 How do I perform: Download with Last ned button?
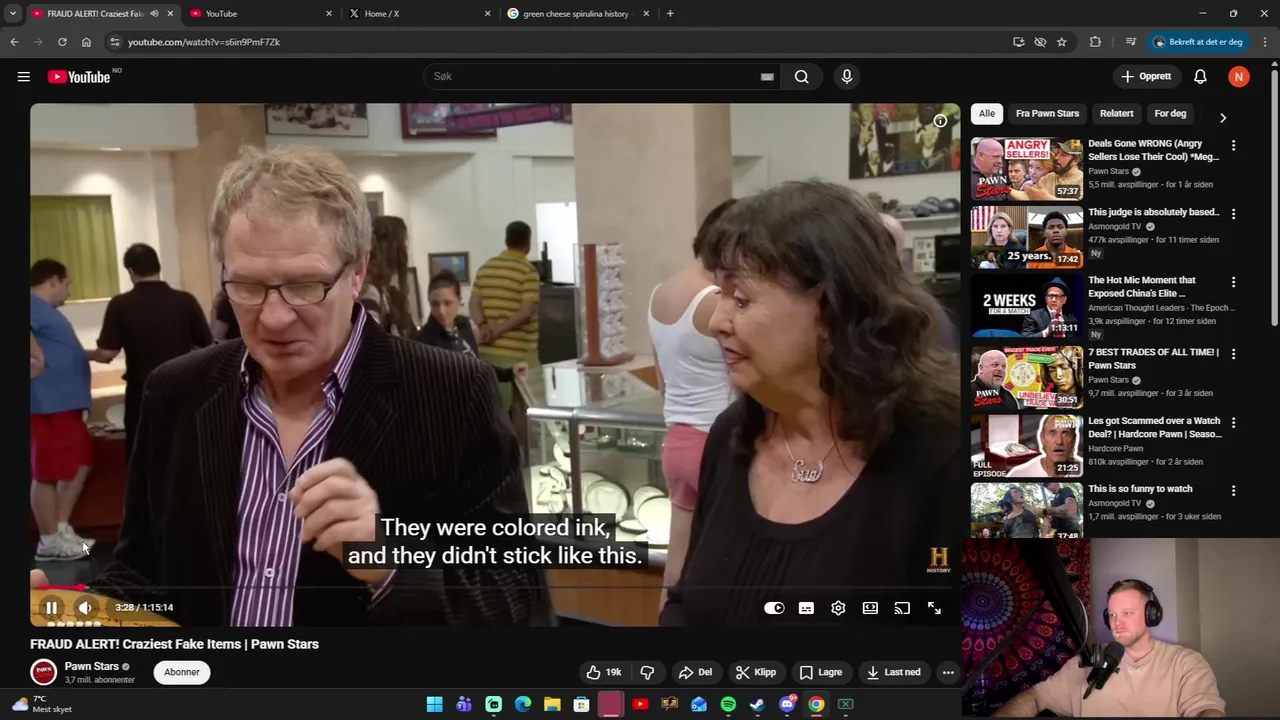pos(894,672)
